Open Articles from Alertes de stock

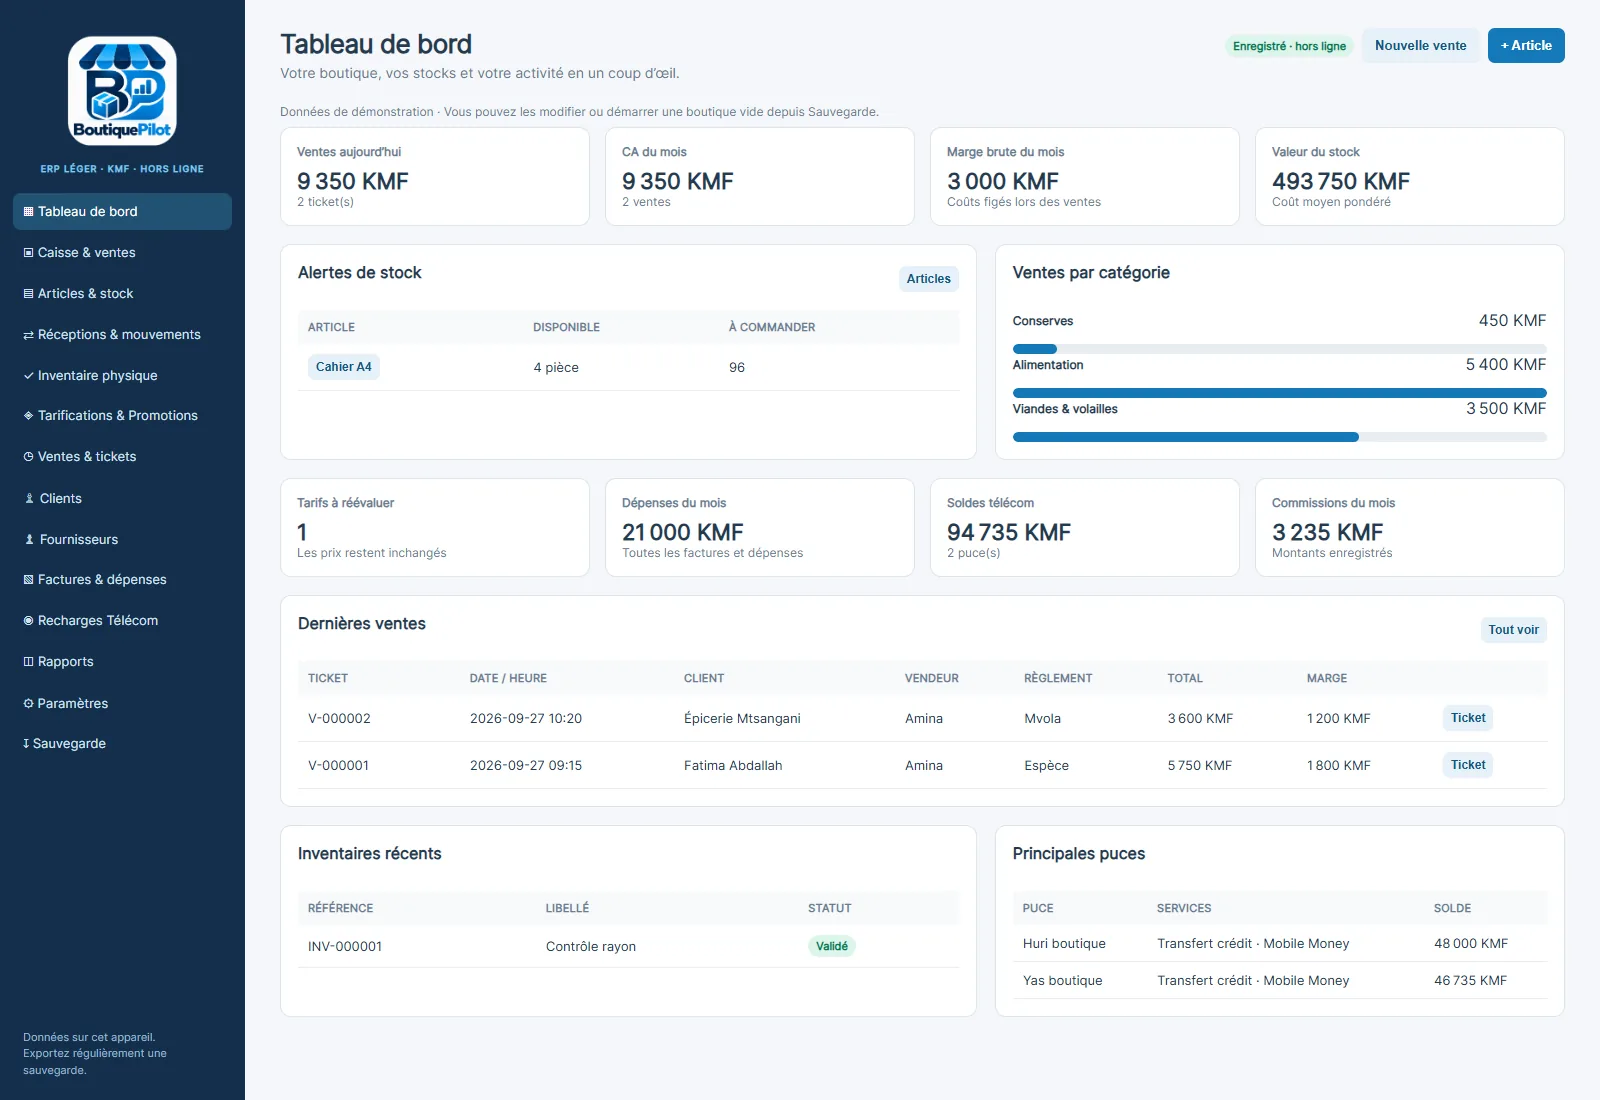click(928, 279)
